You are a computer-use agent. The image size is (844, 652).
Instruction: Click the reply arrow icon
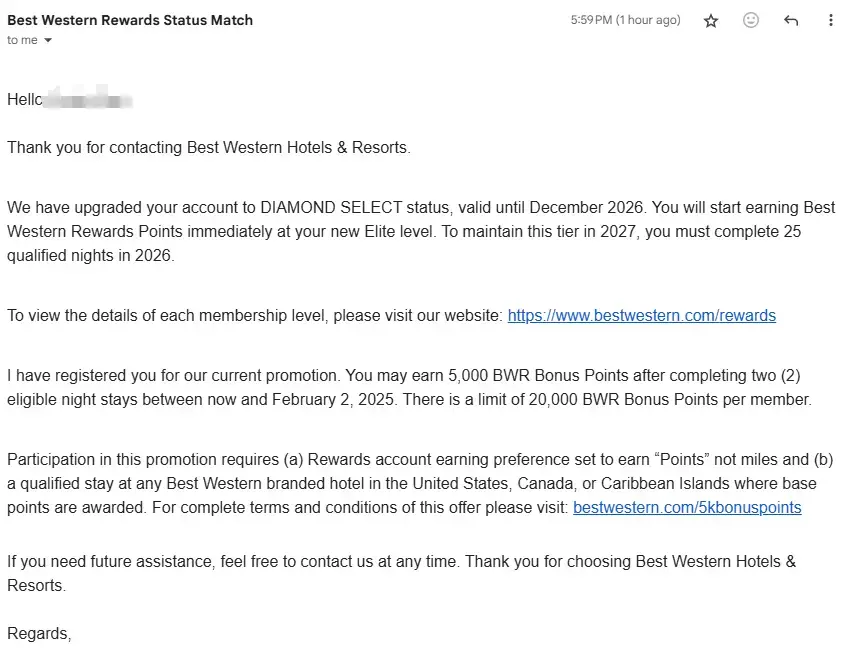tap(791, 20)
